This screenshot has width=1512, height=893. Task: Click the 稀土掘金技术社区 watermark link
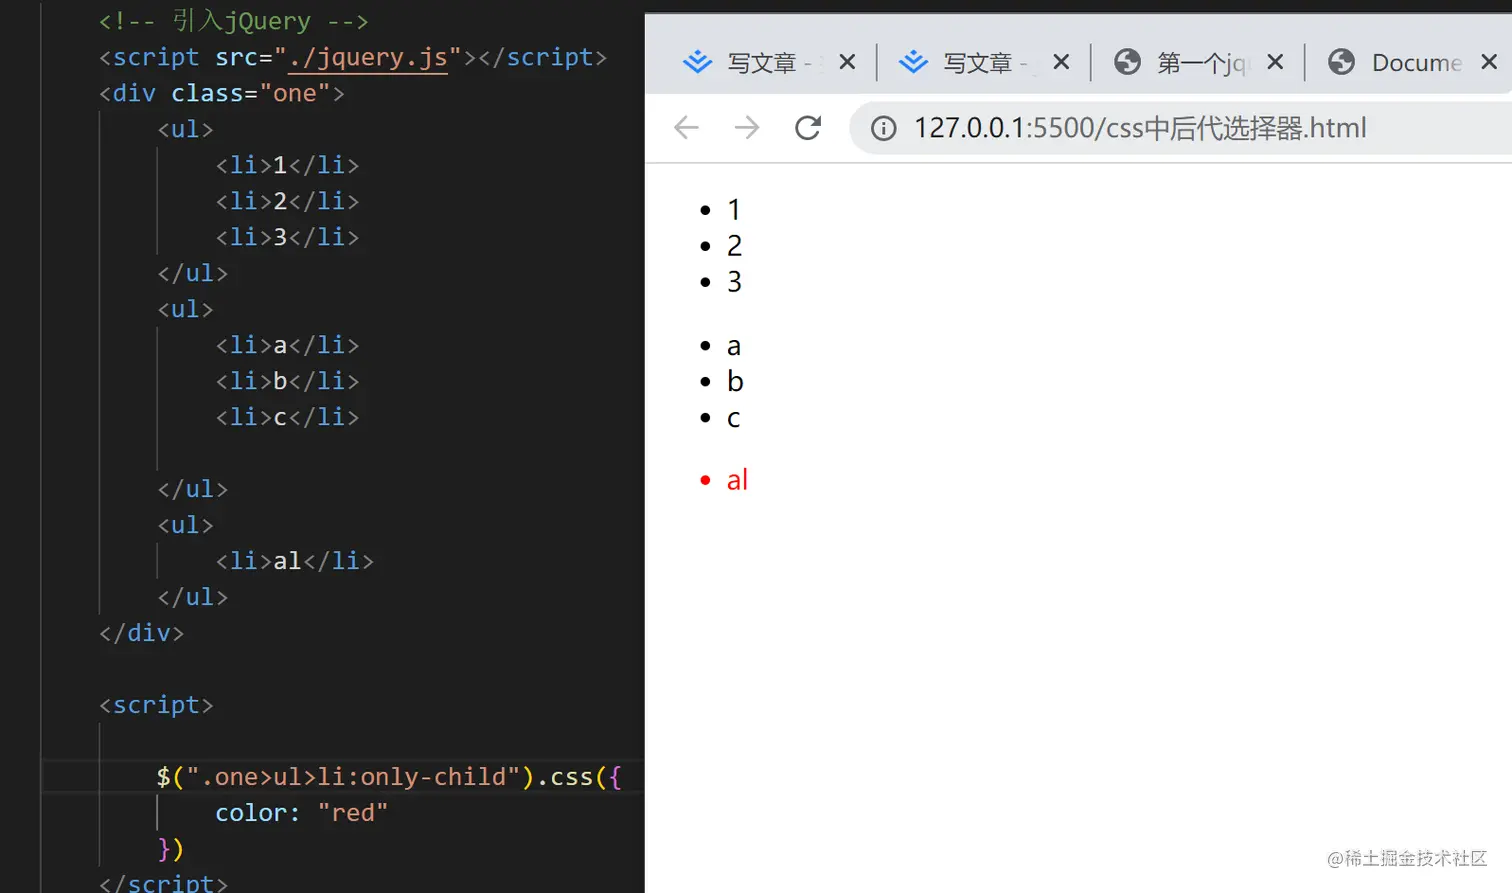pos(1406,859)
